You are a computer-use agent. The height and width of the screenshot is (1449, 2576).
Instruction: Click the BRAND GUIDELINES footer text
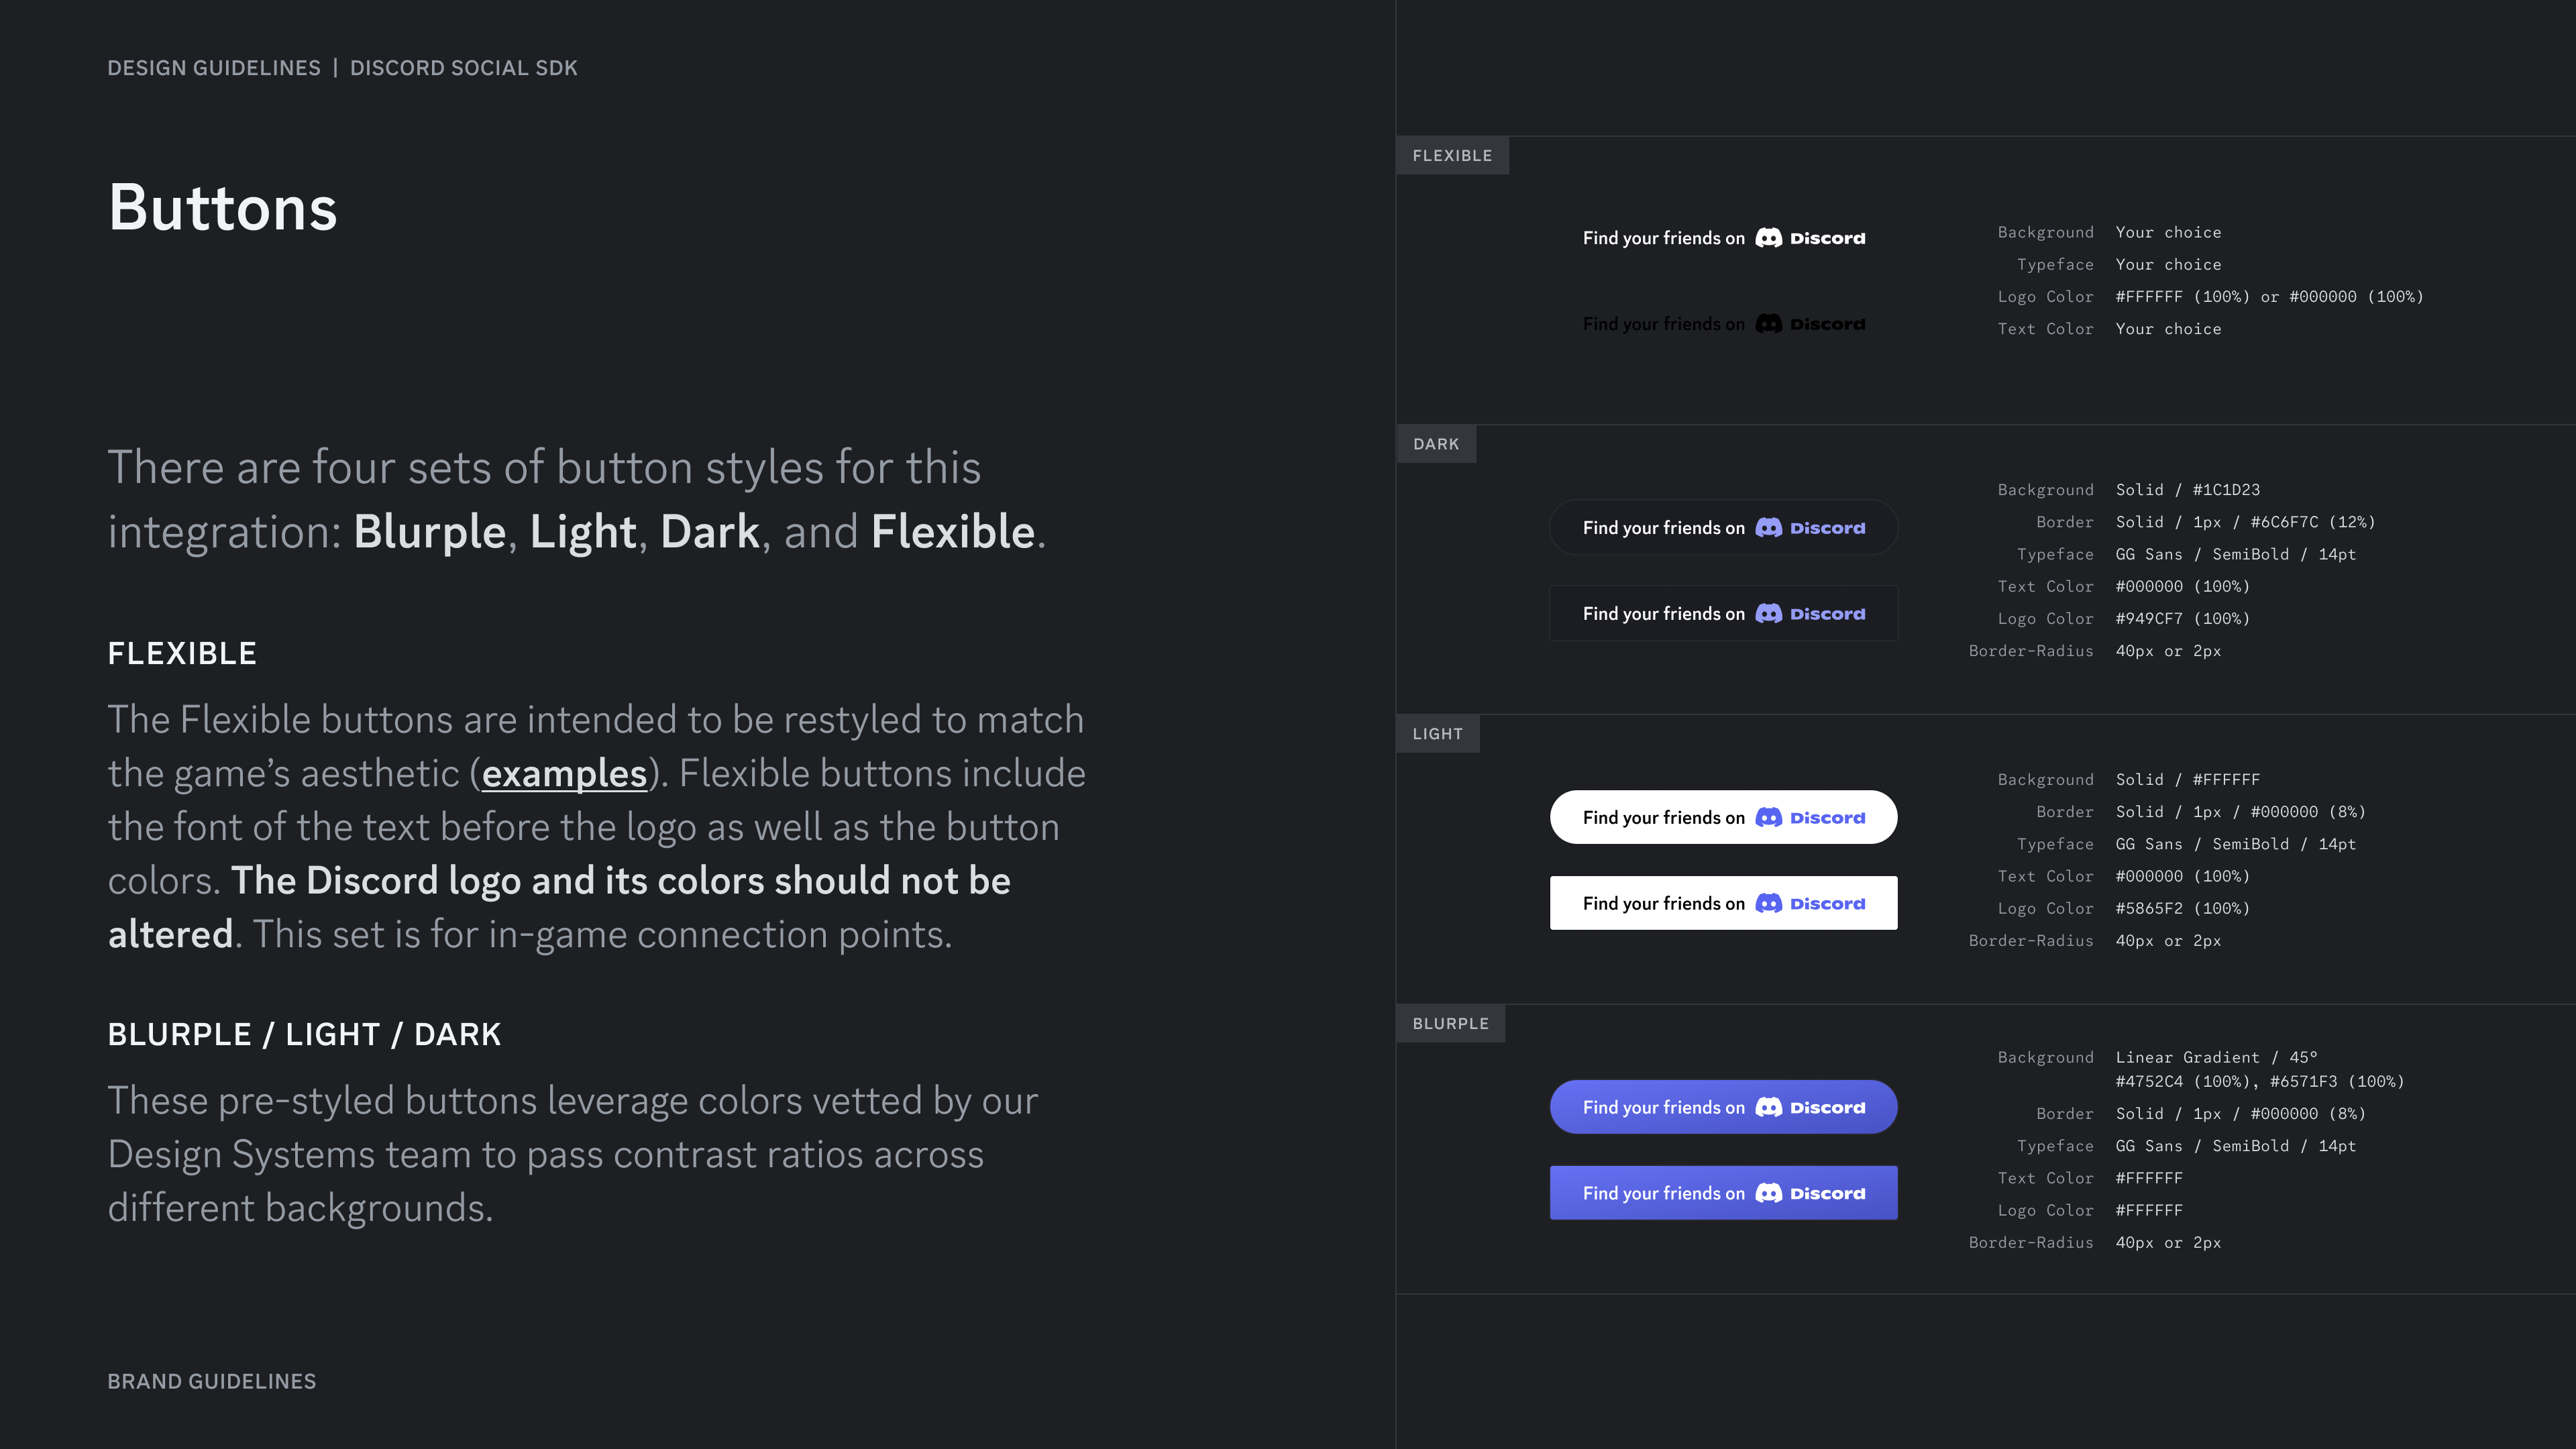212,1382
